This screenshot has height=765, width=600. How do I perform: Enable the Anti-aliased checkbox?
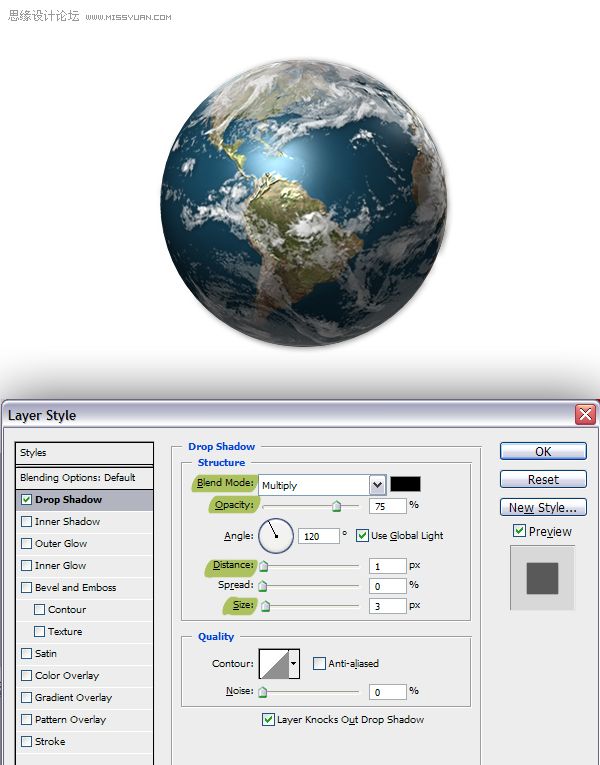pyautogui.click(x=319, y=664)
